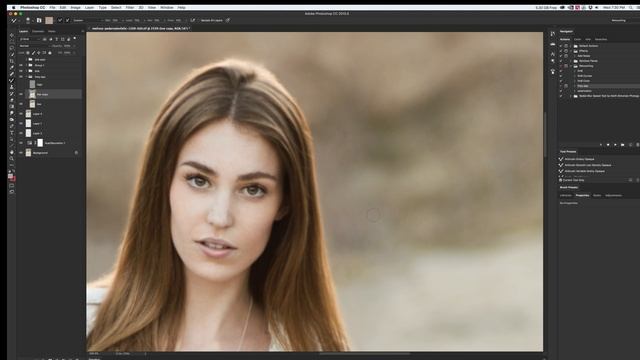
Task: Click Clean brush after each stroke icon
Action: point(67,20)
